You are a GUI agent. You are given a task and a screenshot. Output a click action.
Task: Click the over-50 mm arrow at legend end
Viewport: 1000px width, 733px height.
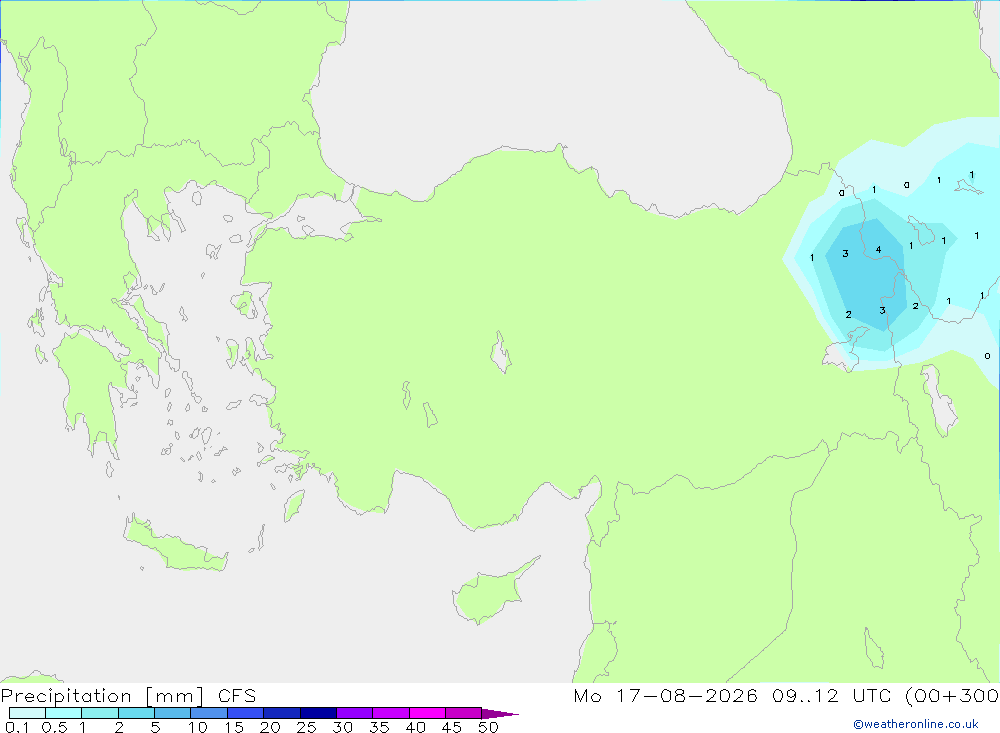point(500,714)
